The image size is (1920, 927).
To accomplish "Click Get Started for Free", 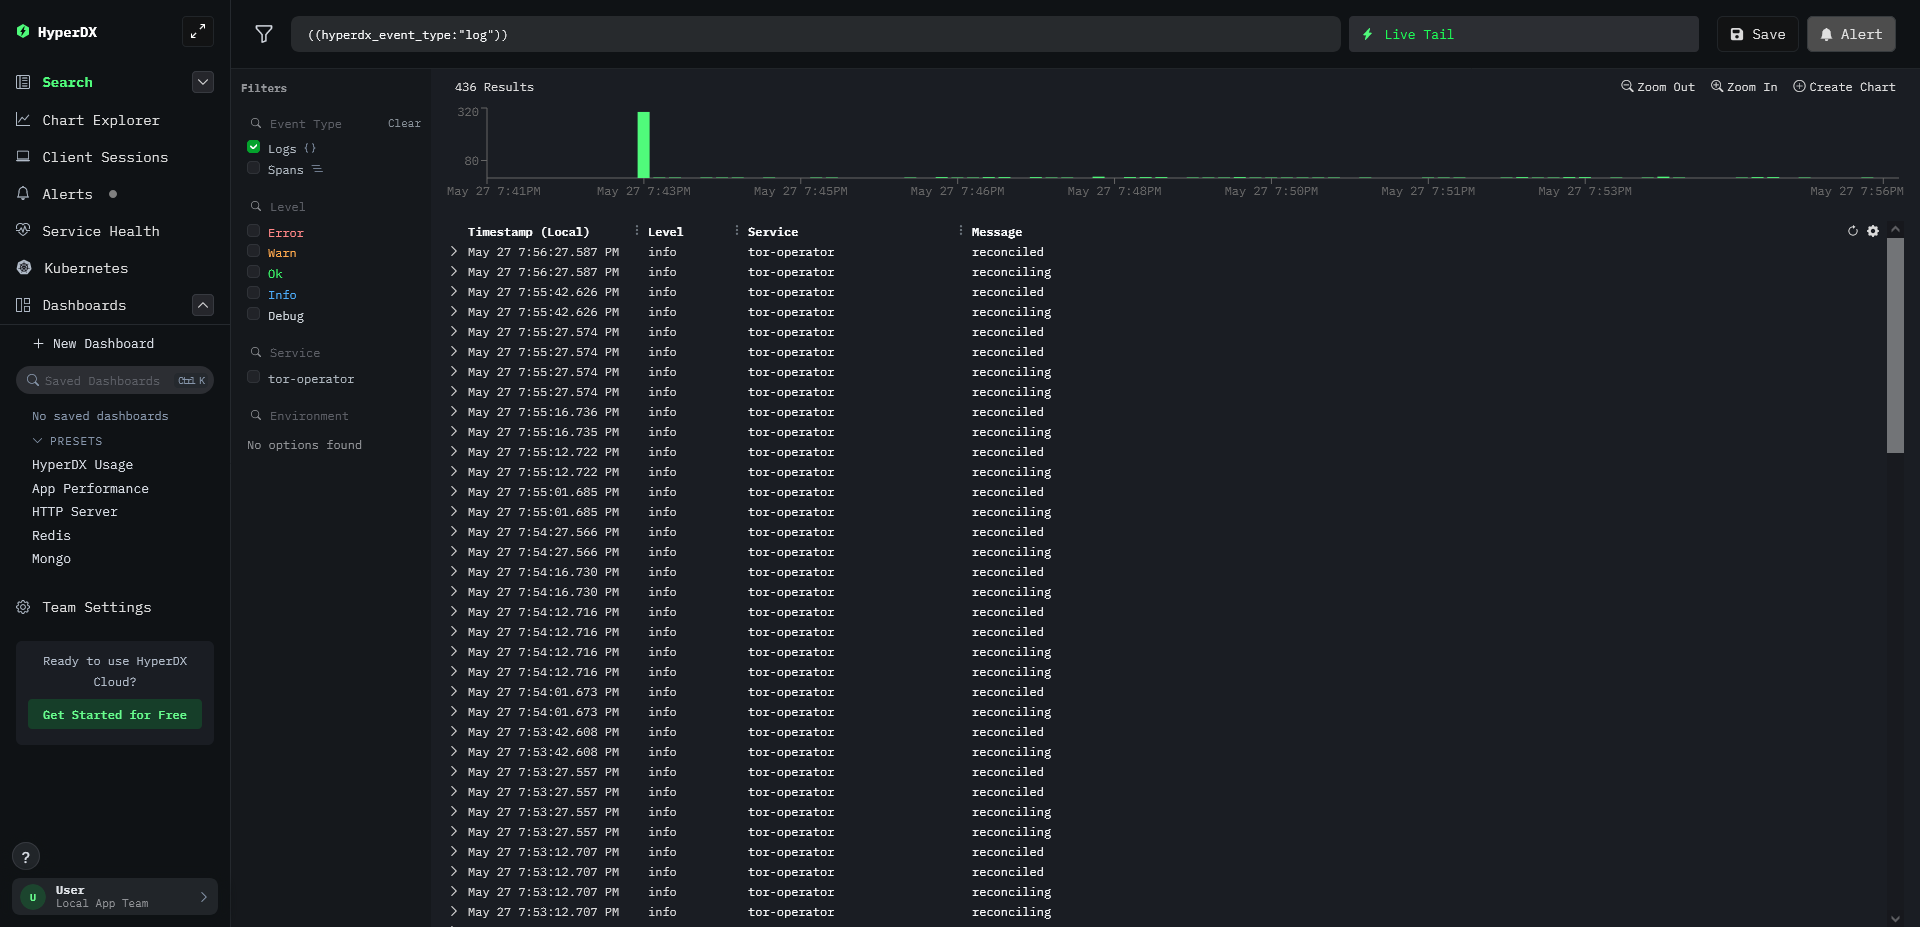I will point(115,715).
